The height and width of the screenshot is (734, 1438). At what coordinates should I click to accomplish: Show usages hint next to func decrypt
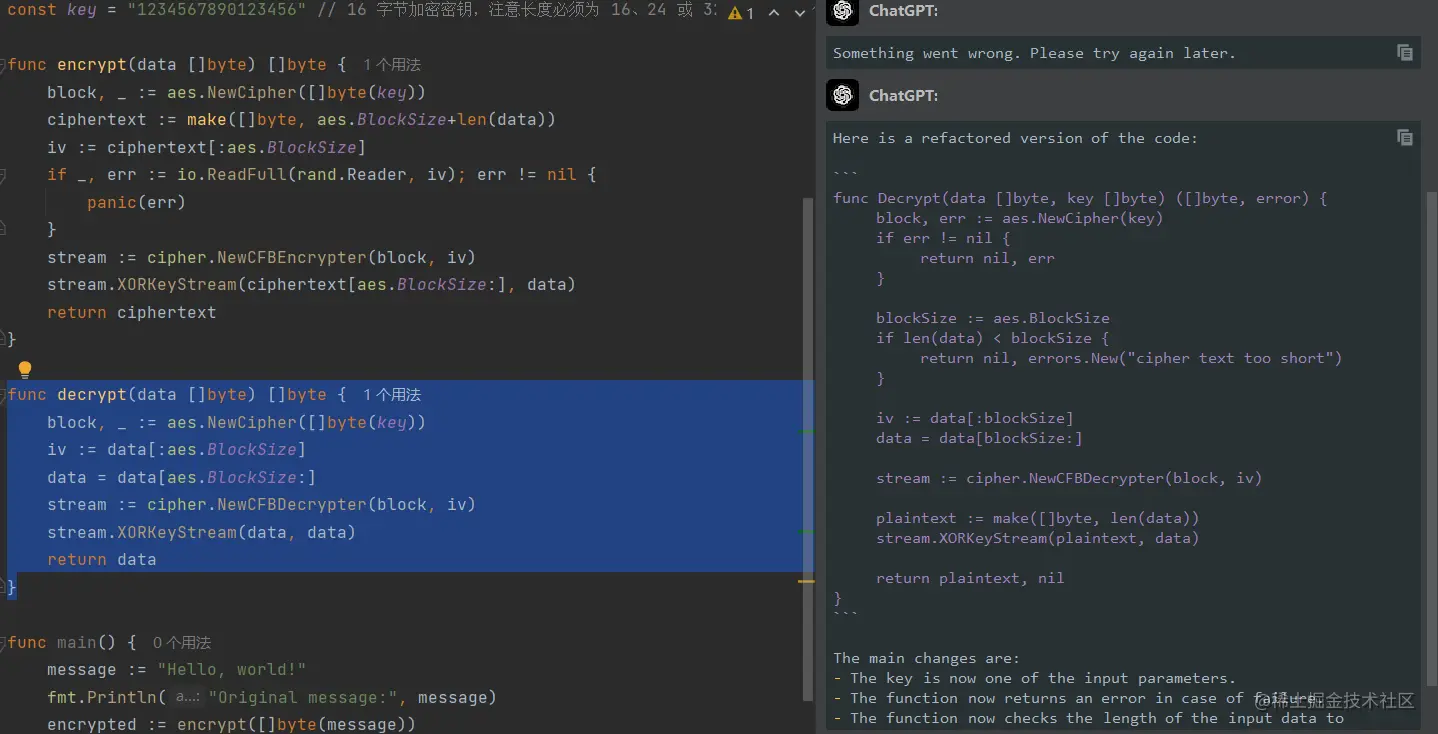click(391, 394)
